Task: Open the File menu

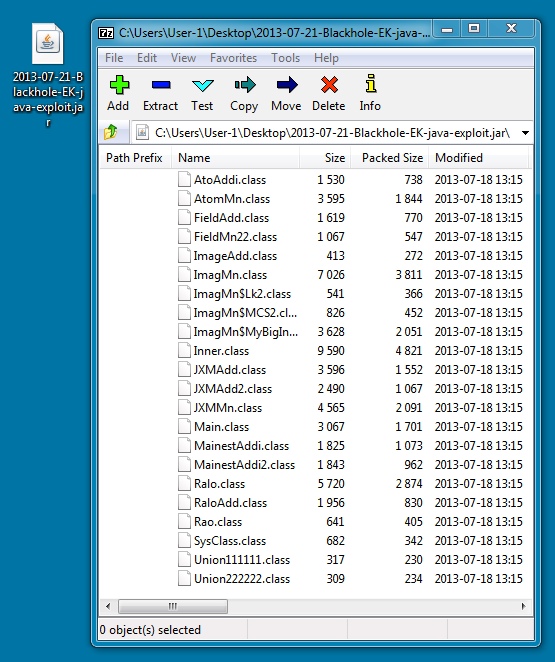Action: (x=114, y=58)
